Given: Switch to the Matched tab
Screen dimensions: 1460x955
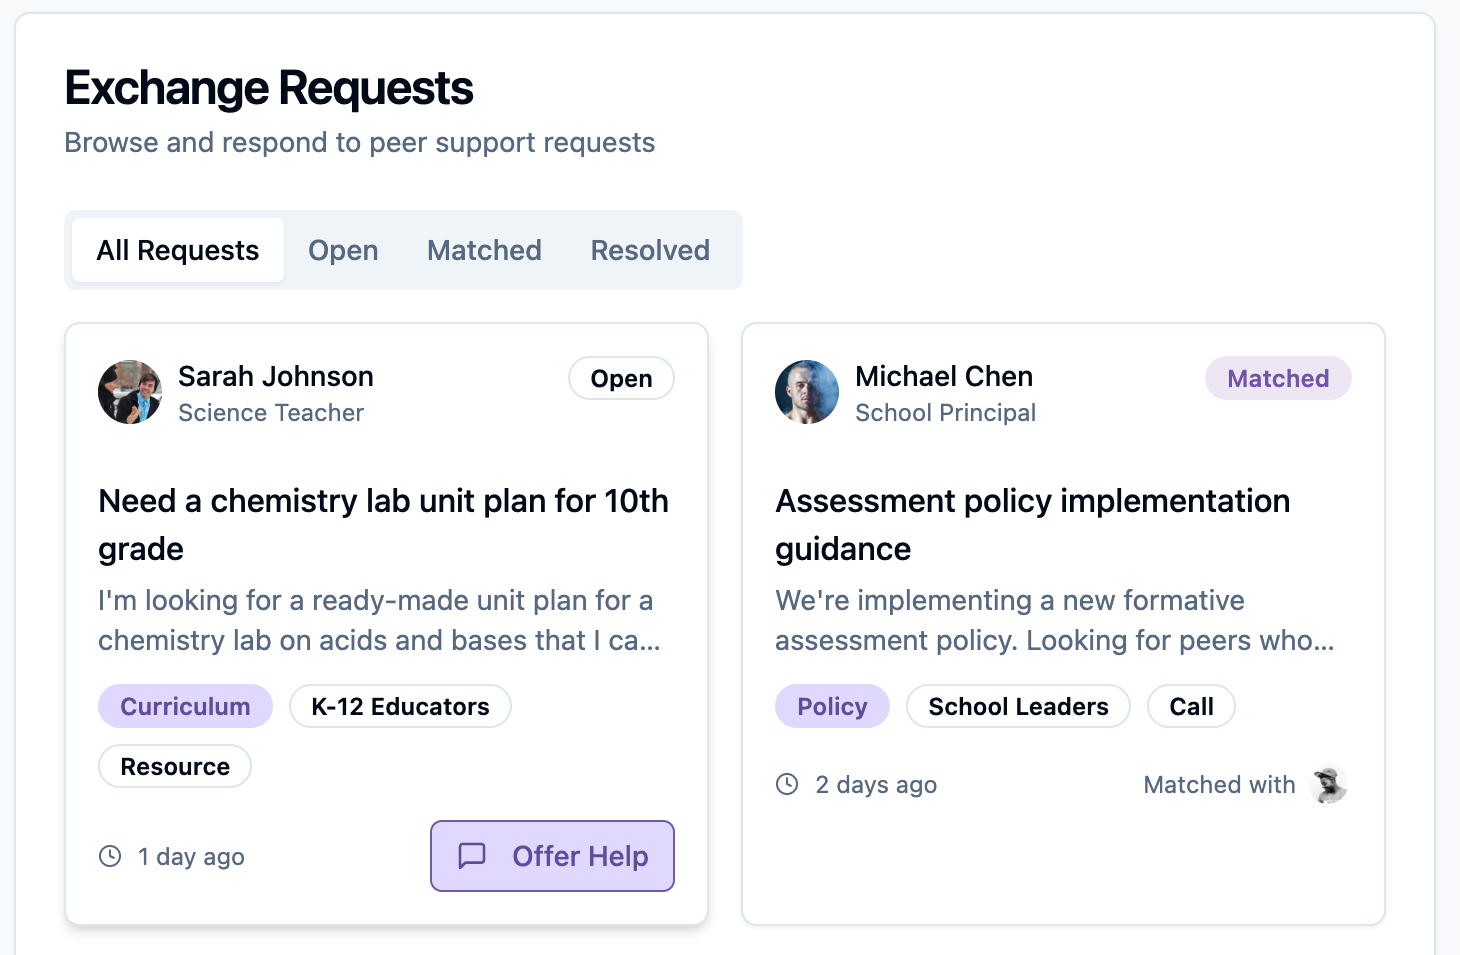Looking at the screenshot, I should click(484, 250).
